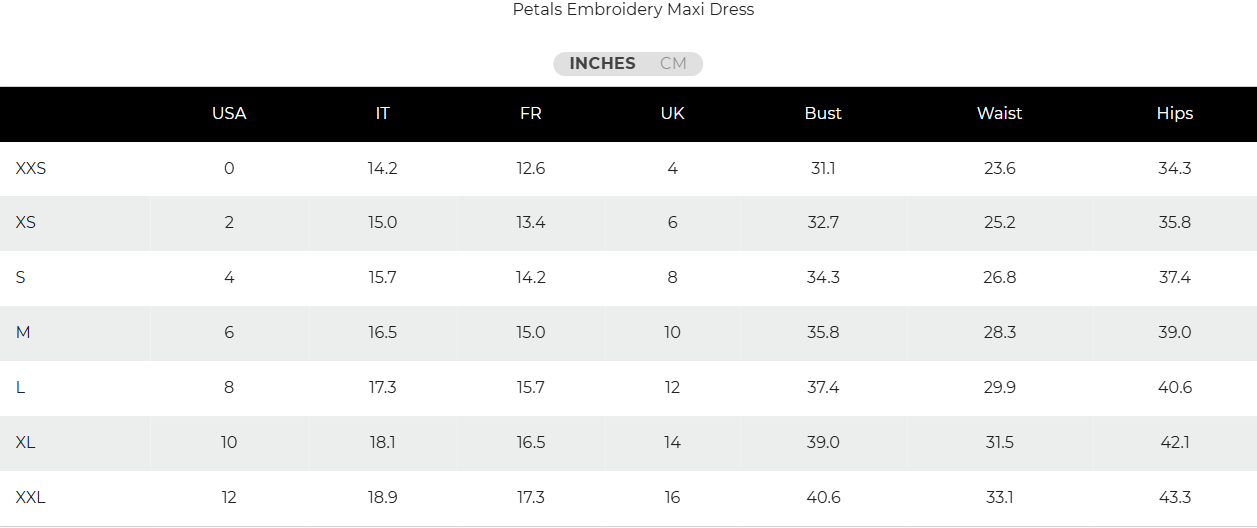Select the XS size row label
Screen dimensions: 1257x528
[26, 223]
